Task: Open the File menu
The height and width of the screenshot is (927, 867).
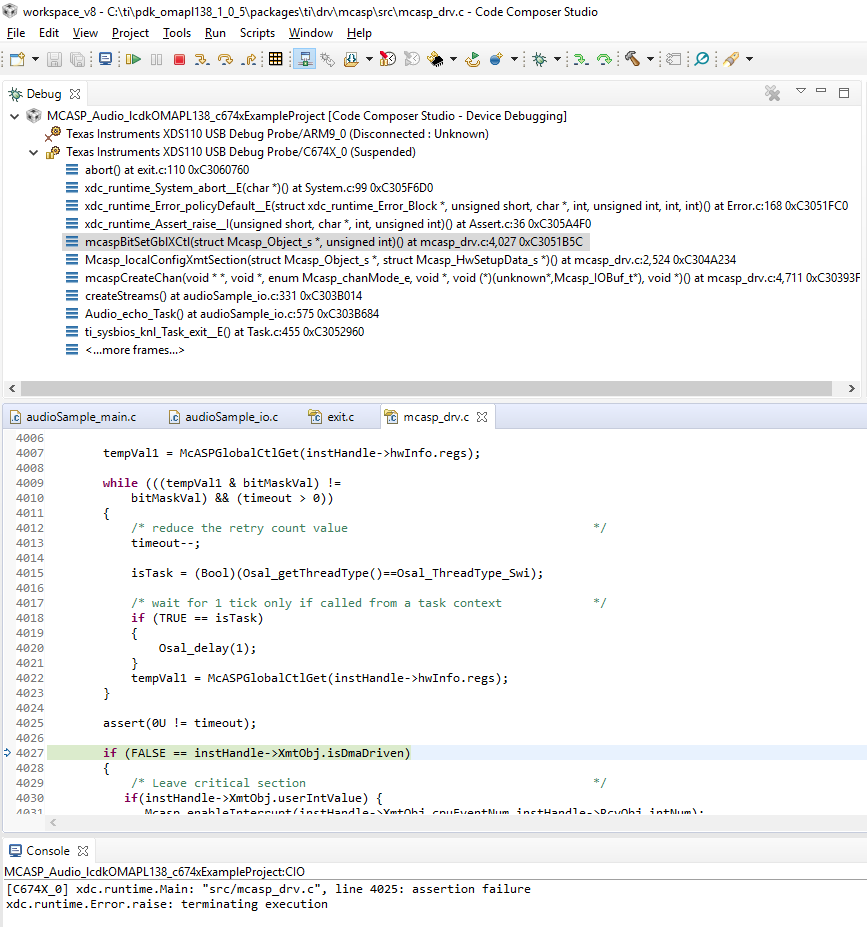Action: pos(16,33)
